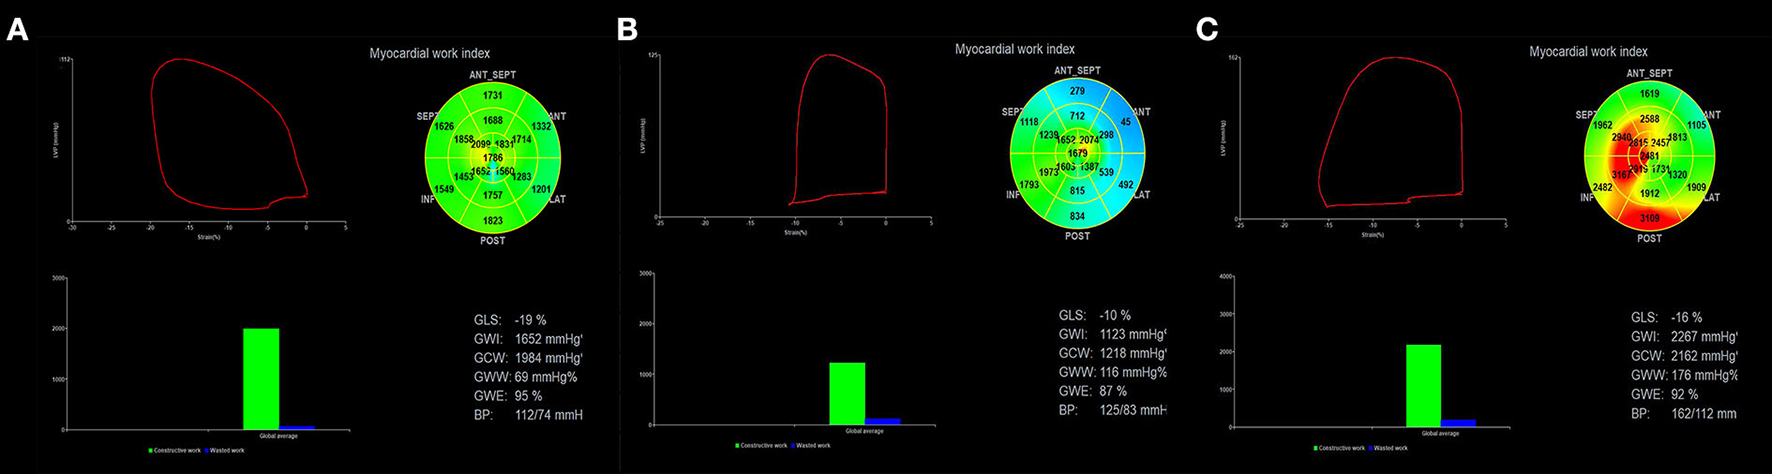Click the blue Wasted work legend swatch in panel C
Screen dimensions: 1772x474
[x=1372, y=448]
